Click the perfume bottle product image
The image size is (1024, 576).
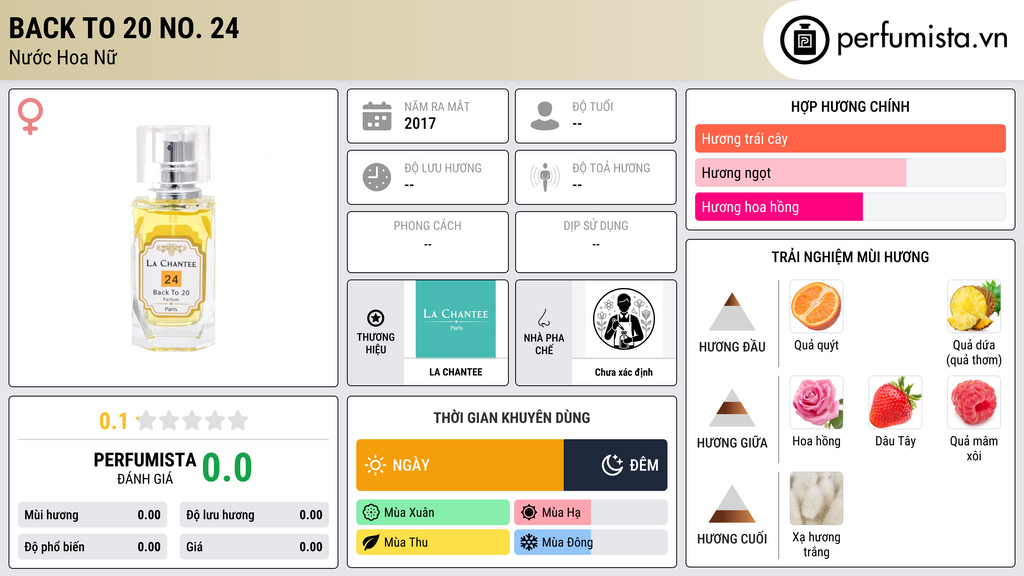click(174, 238)
